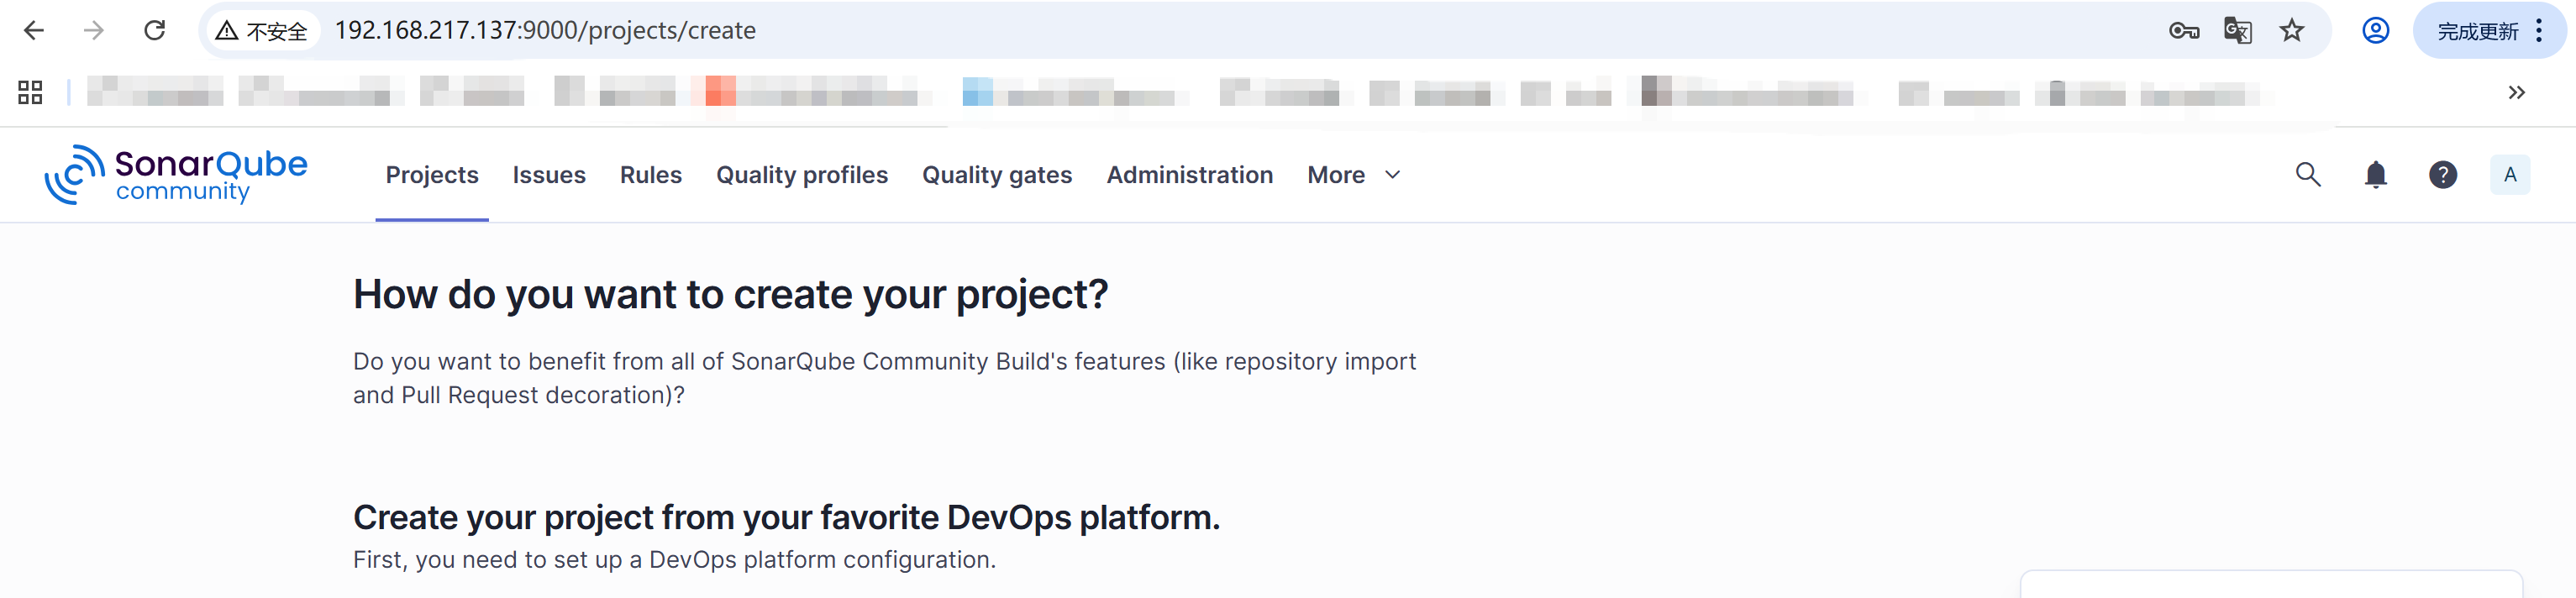
Task: Open the translate page icon
Action: pyautogui.click(x=2237, y=31)
